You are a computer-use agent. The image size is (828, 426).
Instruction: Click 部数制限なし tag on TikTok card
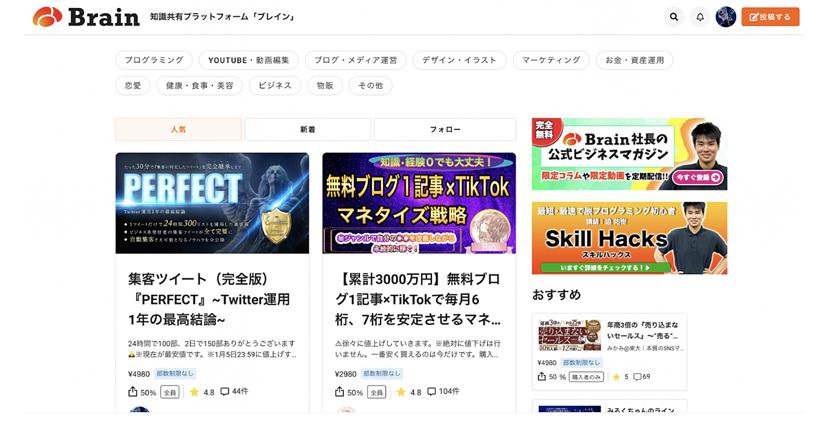(x=382, y=374)
